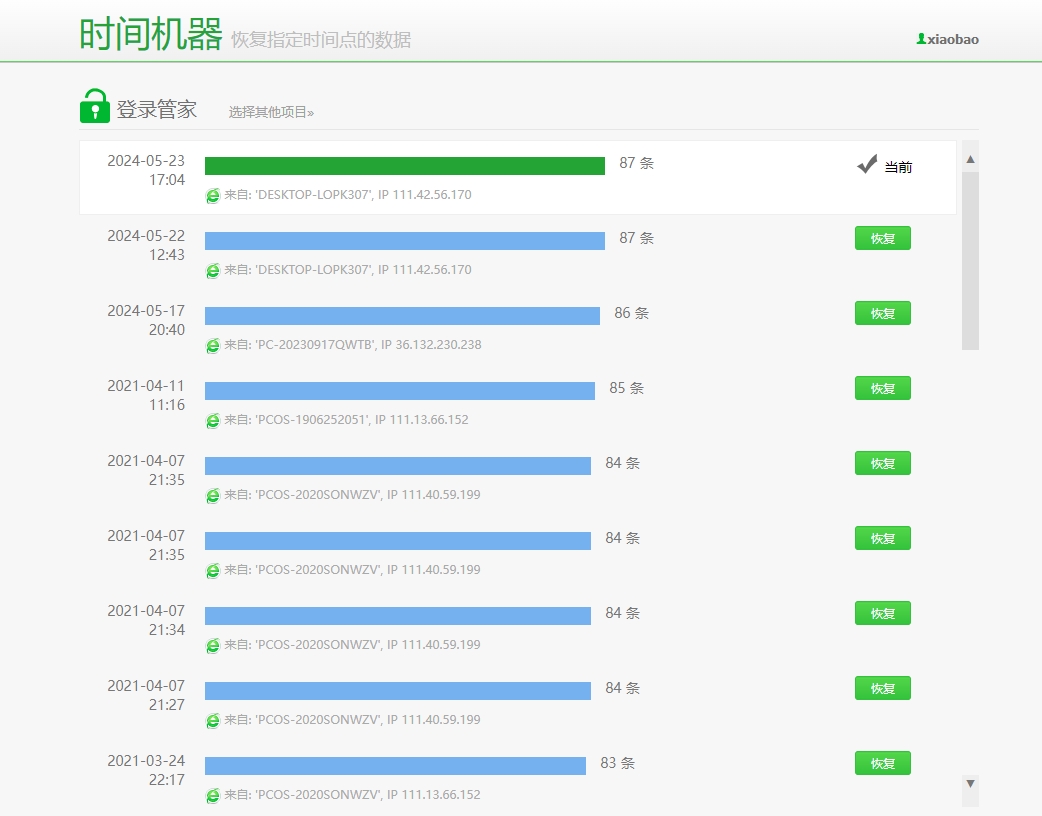Screen dimensions: 1042x816
Task: Click the browser icon in the 2024-05-22 12:43 row
Action: [x=213, y=270]
